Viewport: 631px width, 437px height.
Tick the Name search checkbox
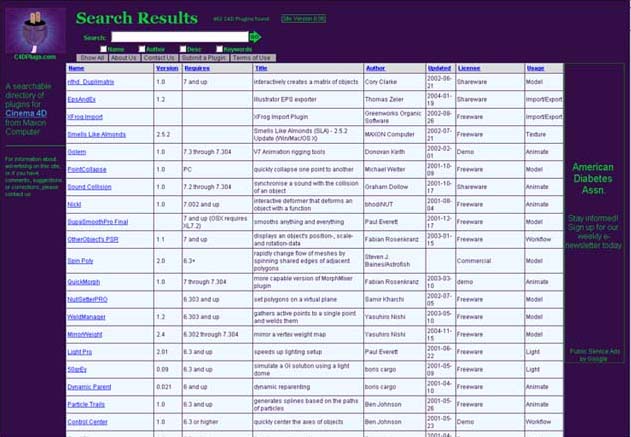(103, 49)
